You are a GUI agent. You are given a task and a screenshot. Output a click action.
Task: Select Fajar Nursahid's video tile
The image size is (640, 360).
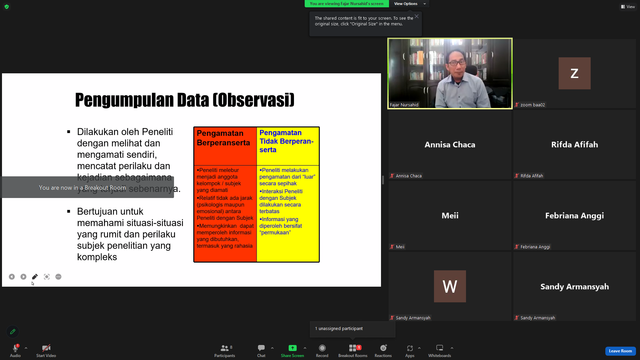[450, 73]
